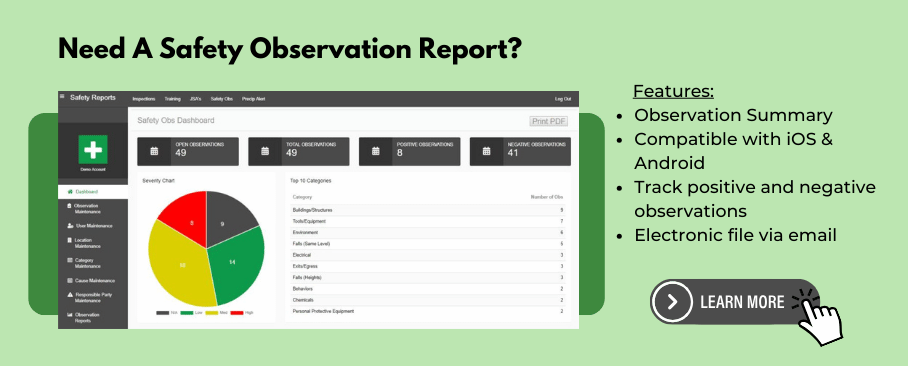
Task: Click the chart icon beside Observation Reports
Action: point(70,315)
